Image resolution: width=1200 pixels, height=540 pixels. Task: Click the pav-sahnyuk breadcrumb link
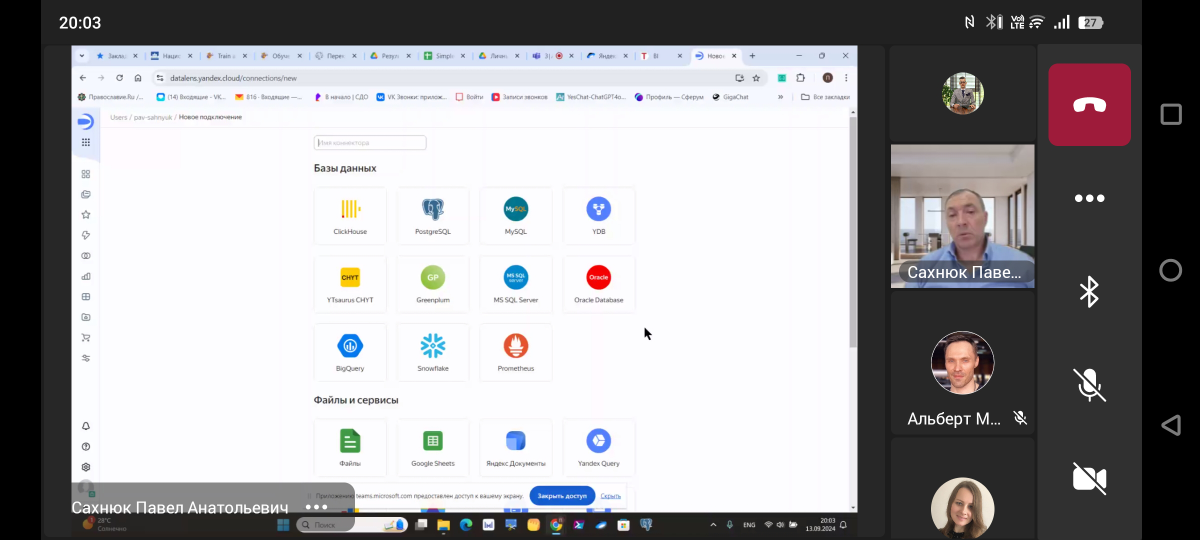(153, 117)
